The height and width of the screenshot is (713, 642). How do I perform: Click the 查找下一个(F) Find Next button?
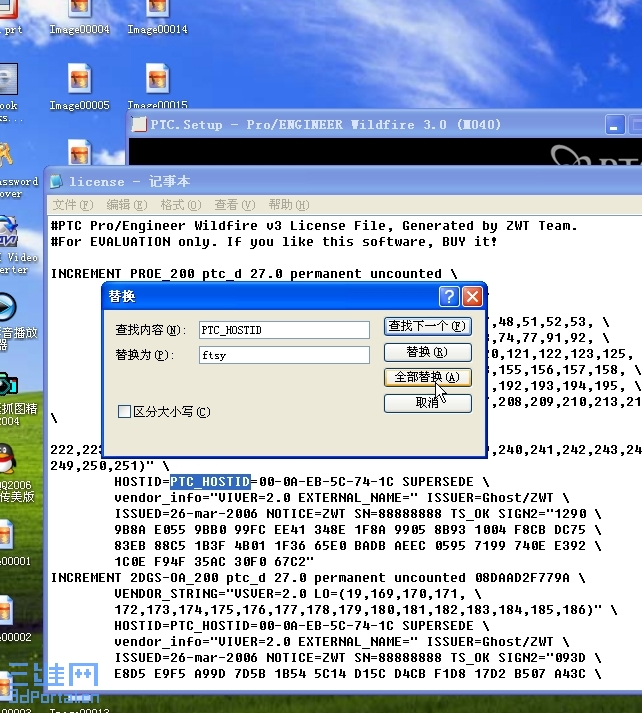point(427,326)
